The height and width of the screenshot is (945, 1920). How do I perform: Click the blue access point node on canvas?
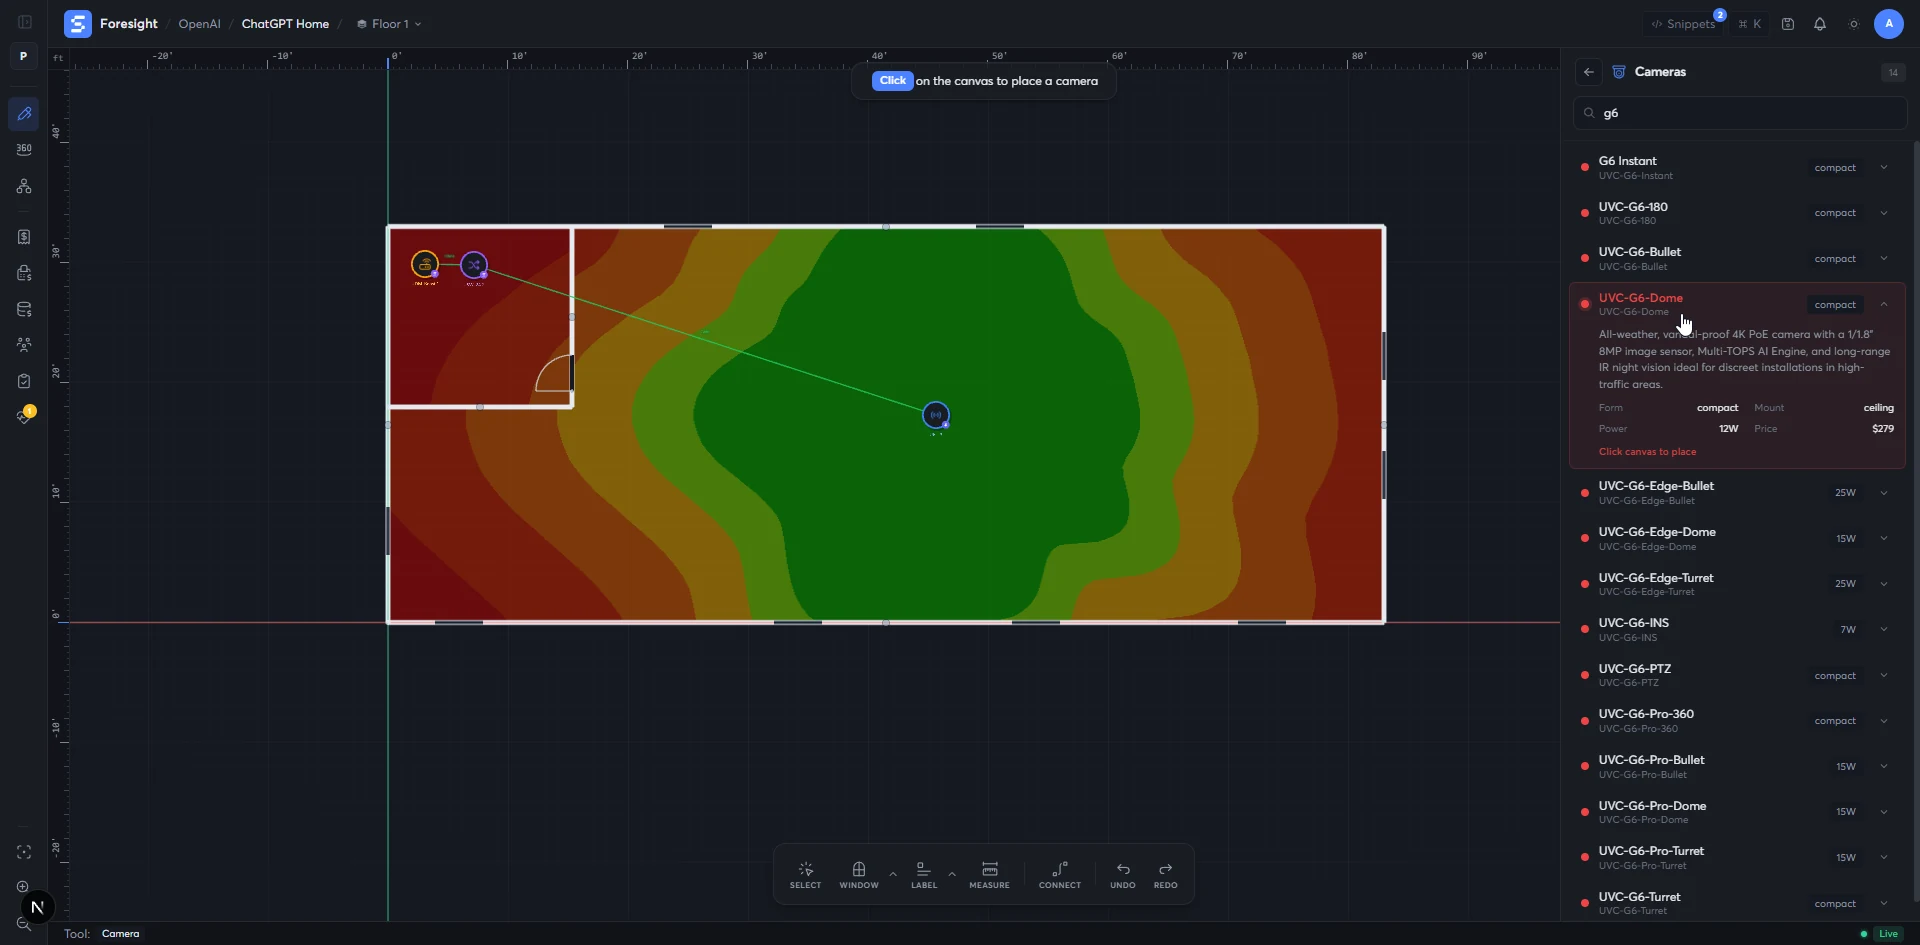936,415
